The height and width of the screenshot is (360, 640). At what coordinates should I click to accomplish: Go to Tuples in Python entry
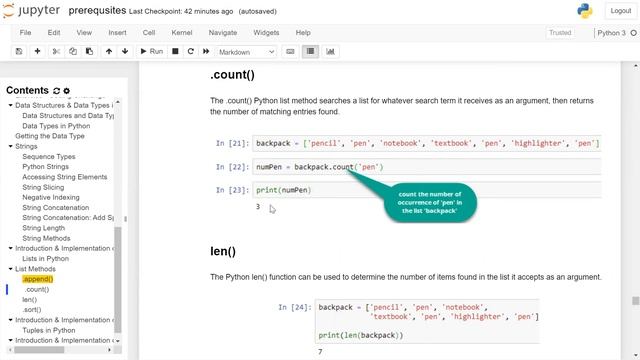click(49, 330)
